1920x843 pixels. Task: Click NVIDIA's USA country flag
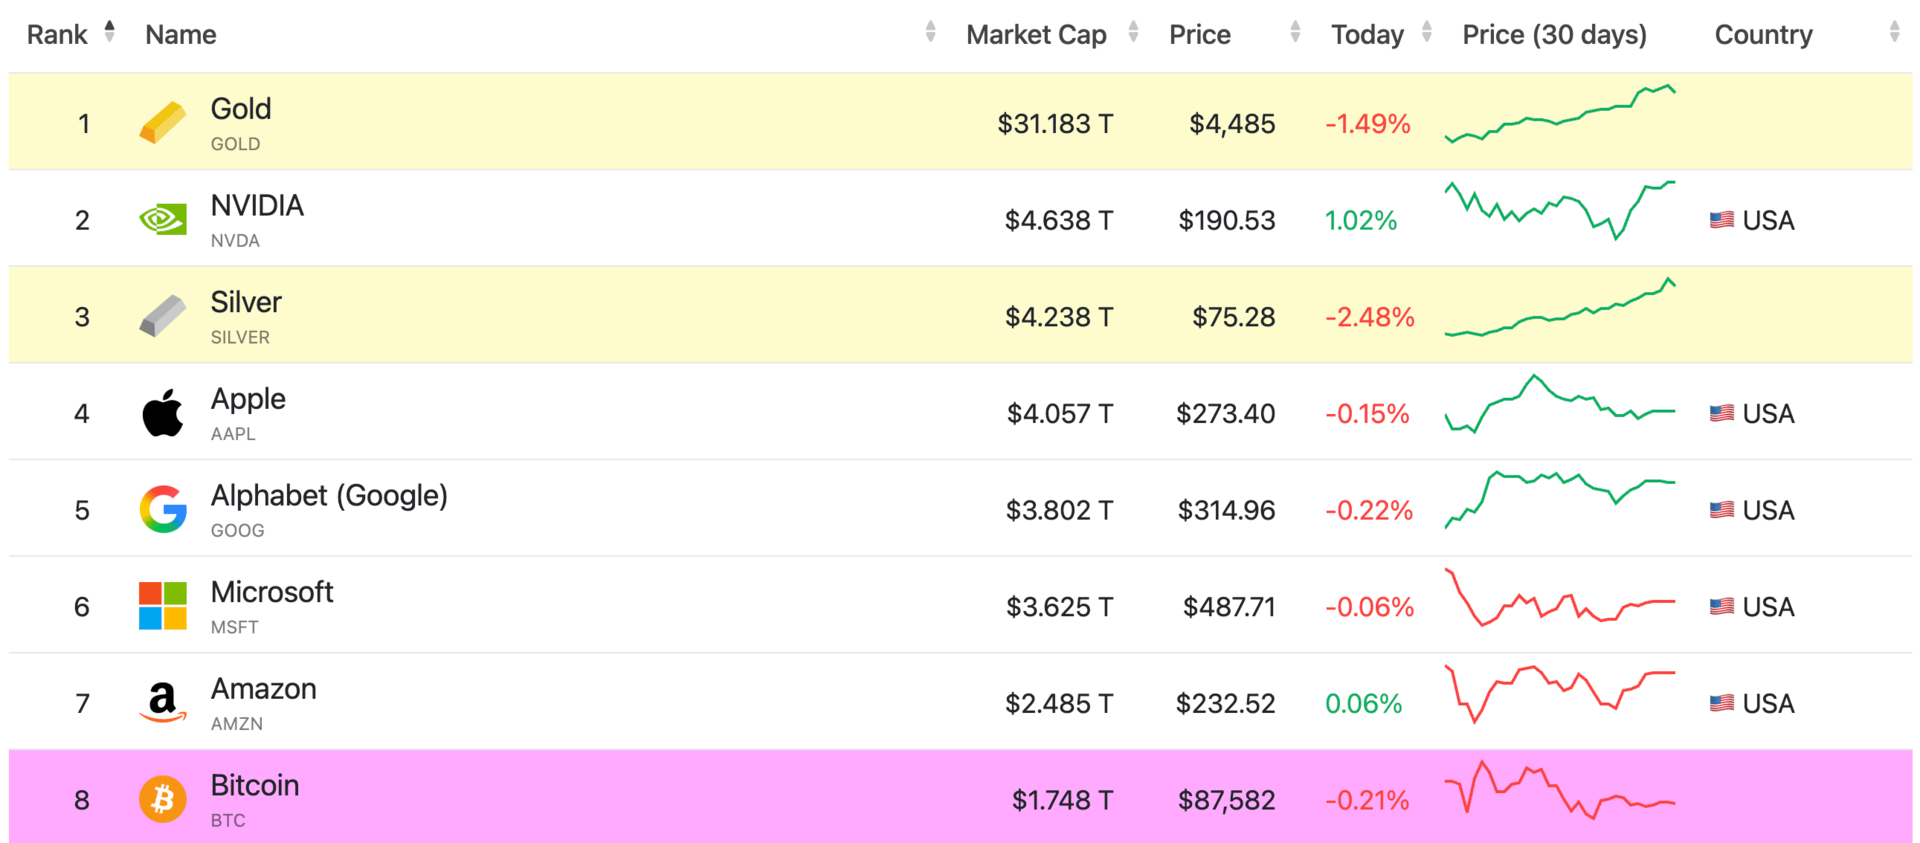coord(1721,220)
